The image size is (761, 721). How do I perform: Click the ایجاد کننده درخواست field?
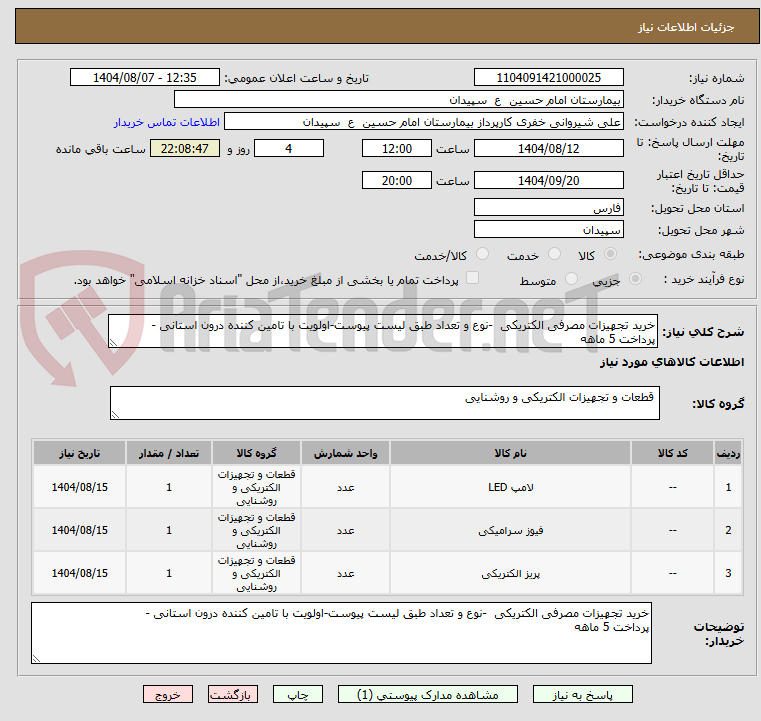(424, 122)
